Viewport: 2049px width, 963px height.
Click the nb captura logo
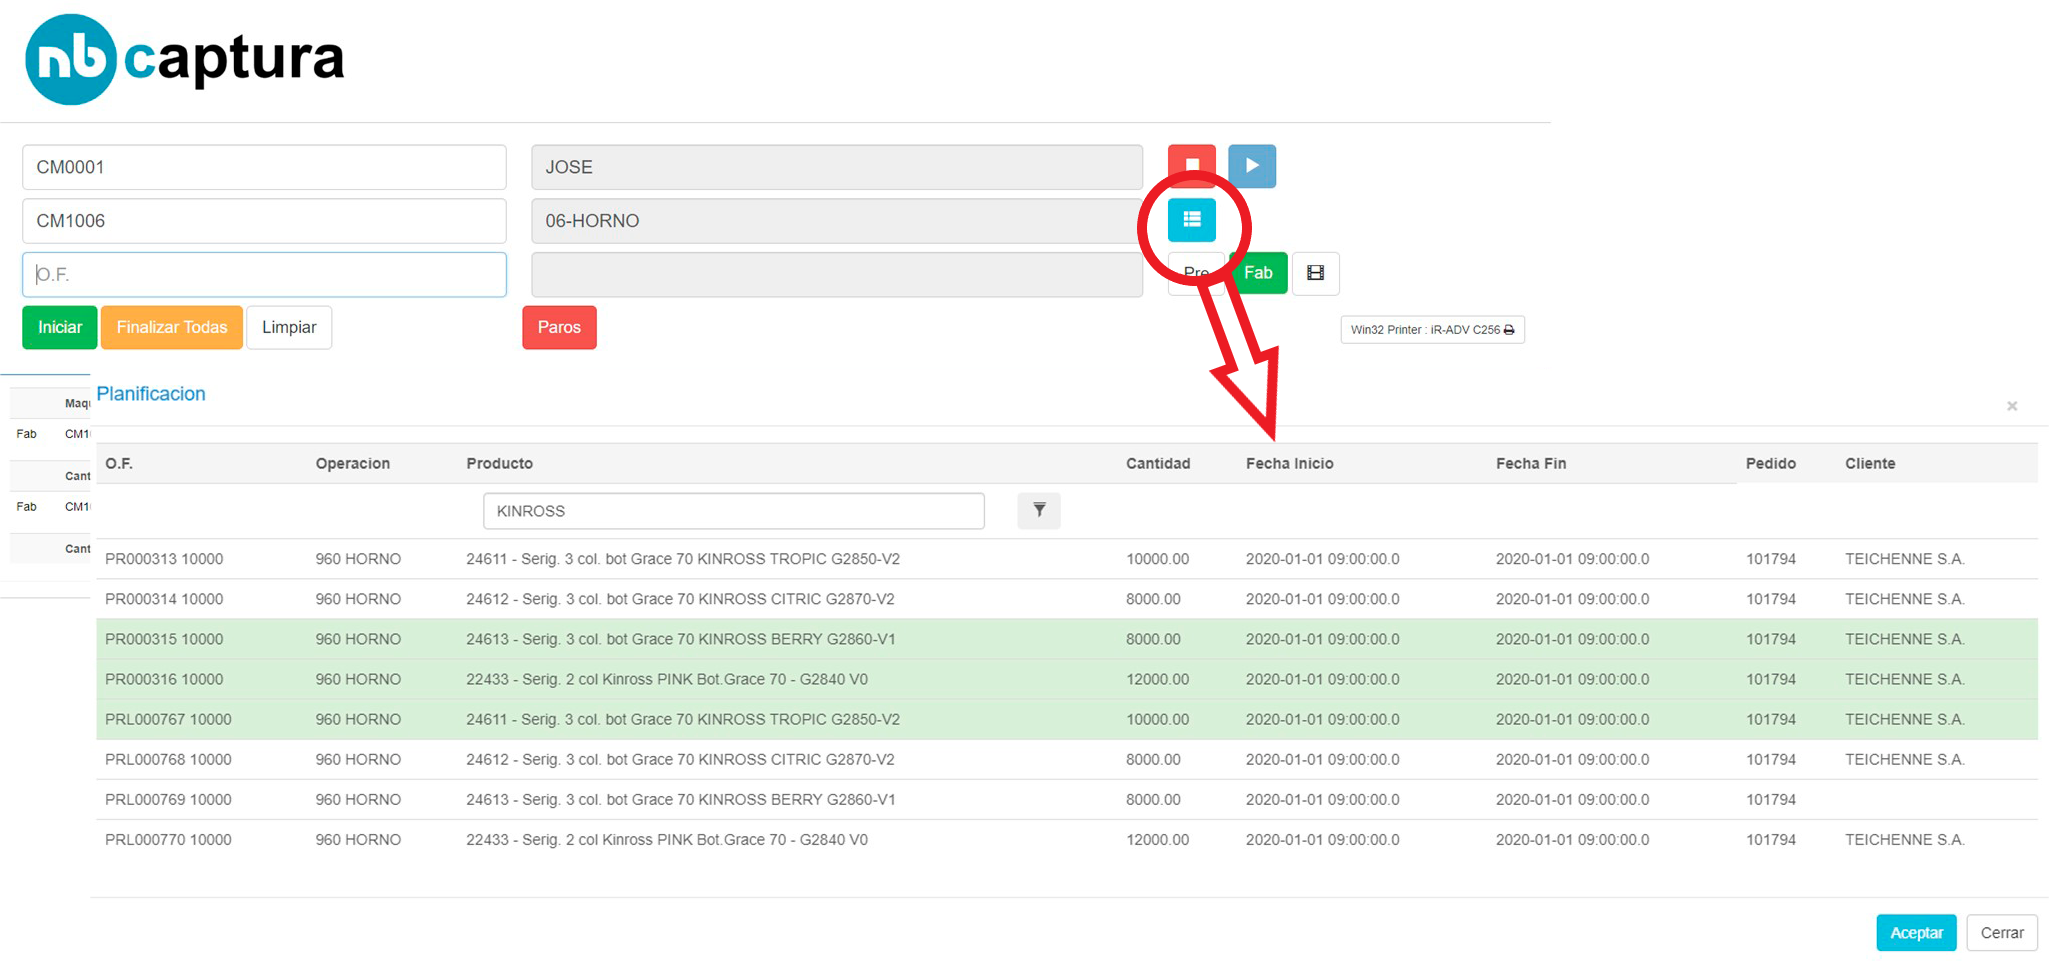[185, 59]
